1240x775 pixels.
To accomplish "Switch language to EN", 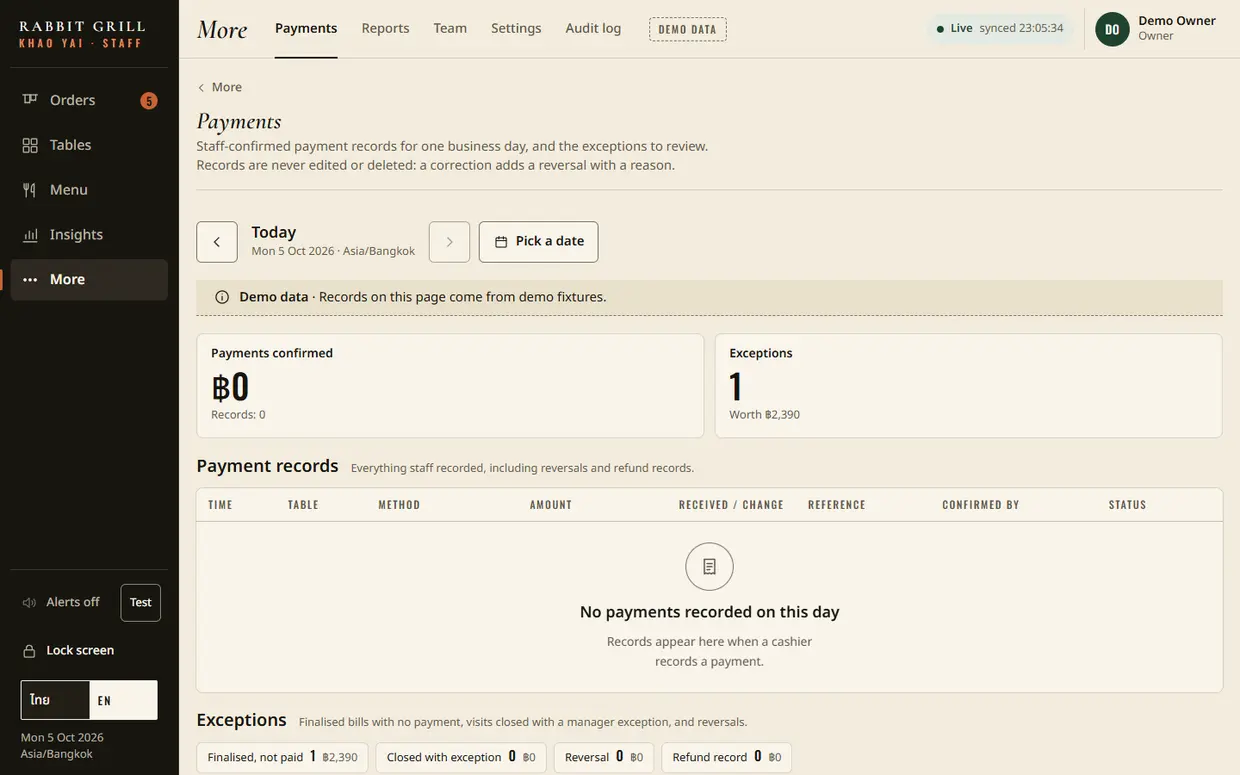I will click(123, 700).
